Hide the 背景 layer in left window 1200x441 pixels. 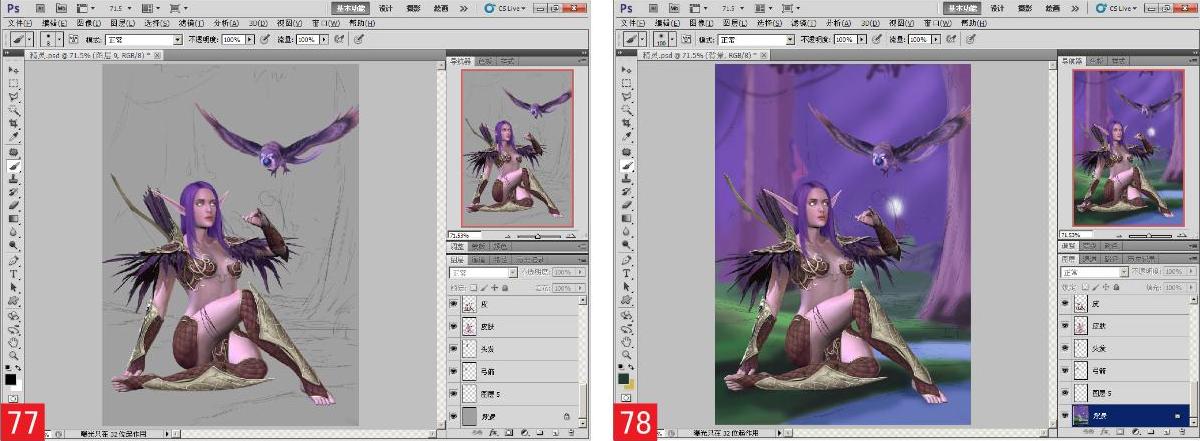pyautogui.click(x=453, y=415)
